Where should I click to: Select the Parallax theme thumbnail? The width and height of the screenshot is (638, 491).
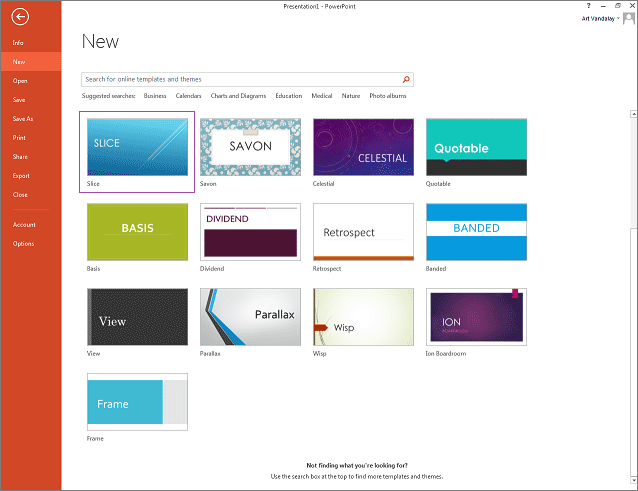pyautogui.click(x=250, y=317)
